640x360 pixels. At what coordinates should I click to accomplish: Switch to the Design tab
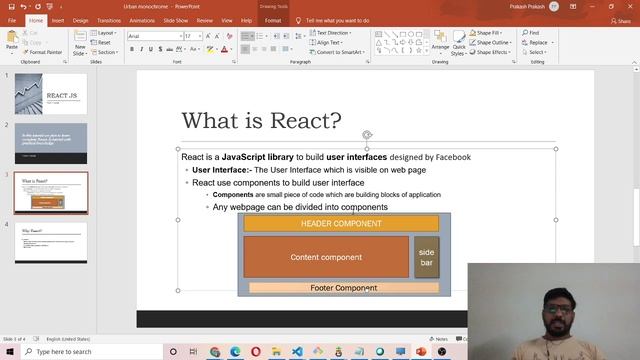coord(80,20)
